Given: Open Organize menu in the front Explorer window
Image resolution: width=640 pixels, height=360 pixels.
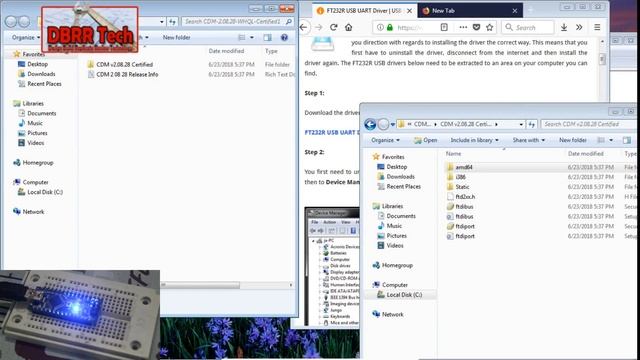Looking at the screenshot, I should pos(385,140).
